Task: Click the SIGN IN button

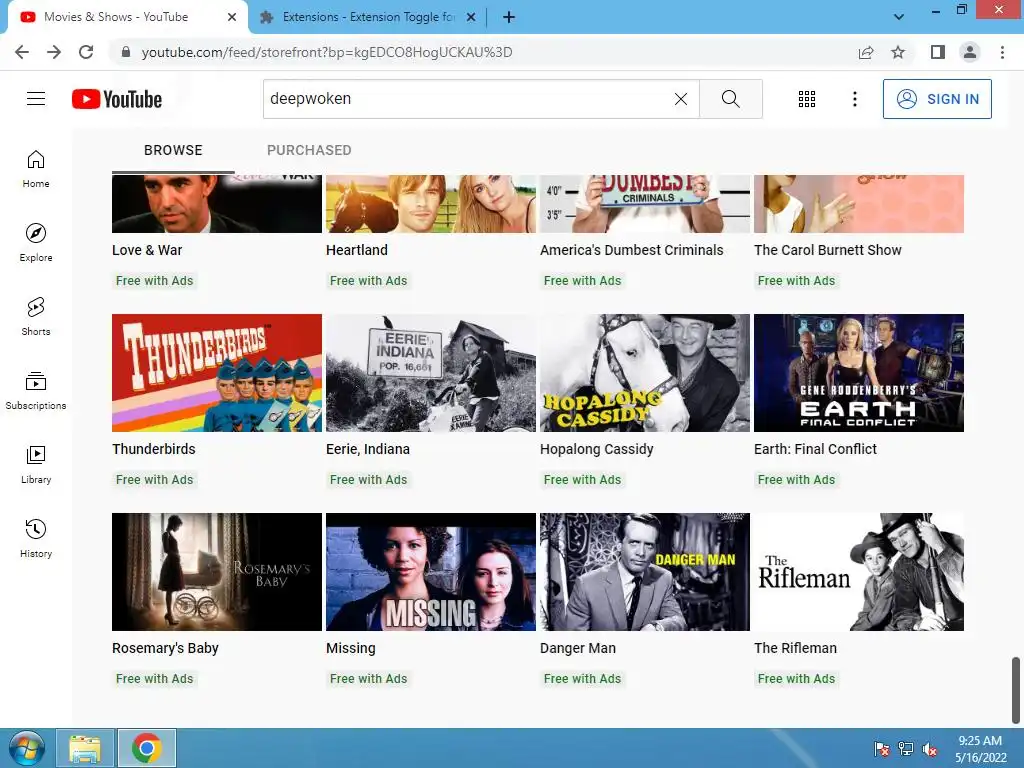Action: click(x=937, y=99)
